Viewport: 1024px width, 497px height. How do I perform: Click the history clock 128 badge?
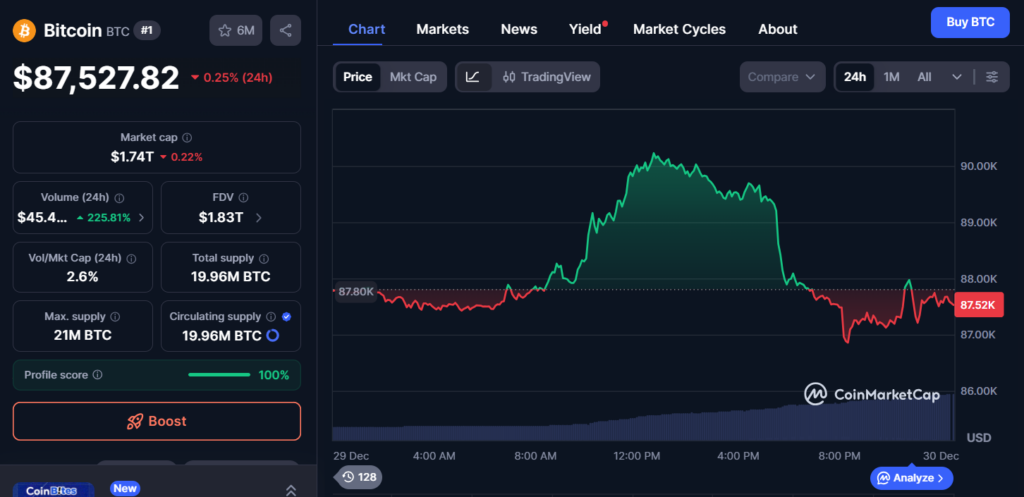coord(359,477)
